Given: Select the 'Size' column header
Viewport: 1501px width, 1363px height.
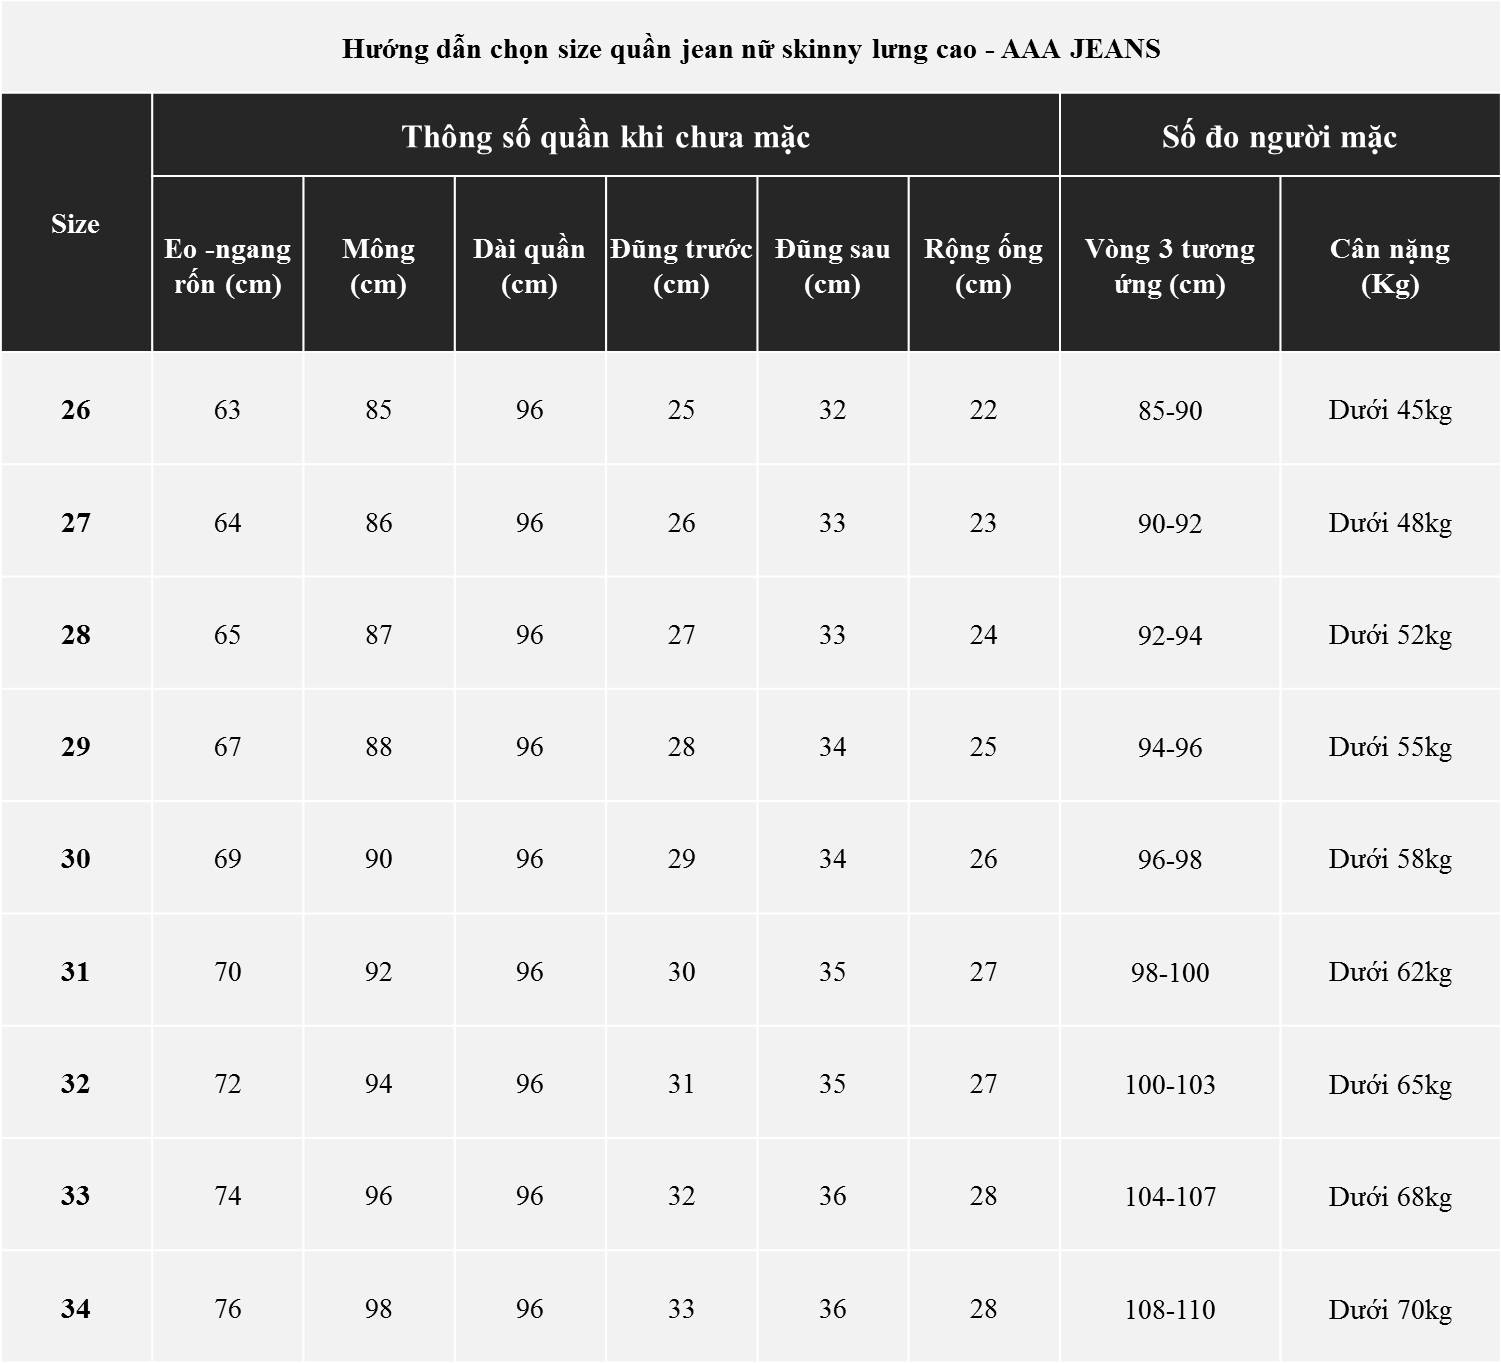Looking at the screenshot, I should click(x=76, y=224).
